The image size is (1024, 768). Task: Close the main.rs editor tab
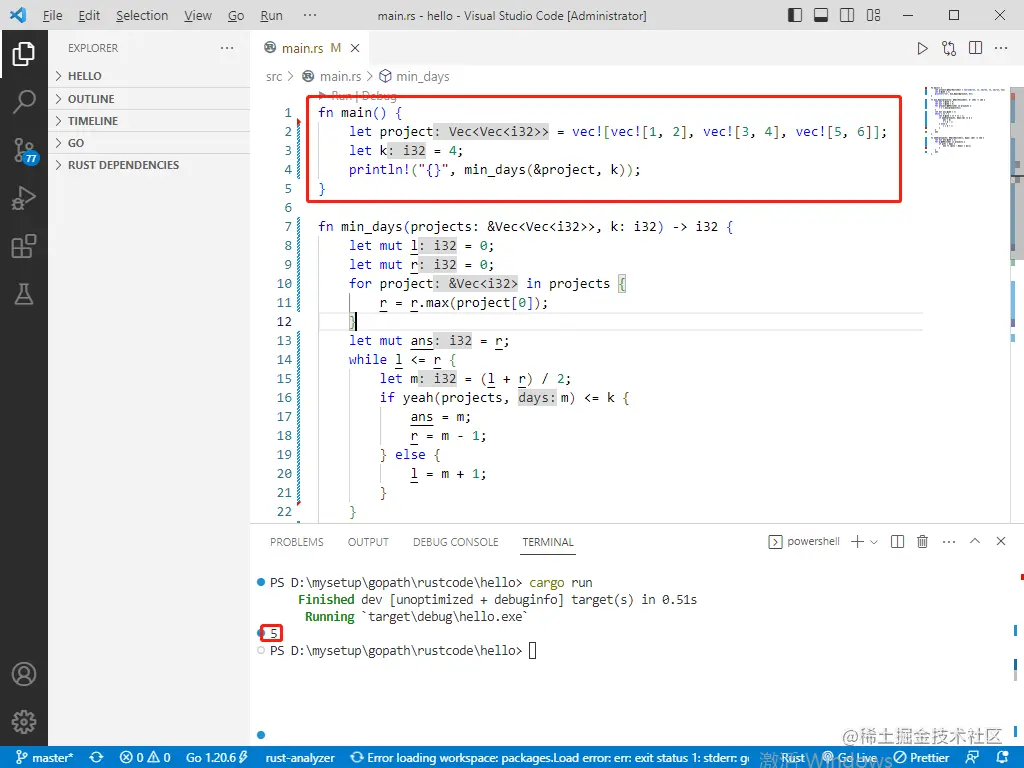(x=355, y=48)
